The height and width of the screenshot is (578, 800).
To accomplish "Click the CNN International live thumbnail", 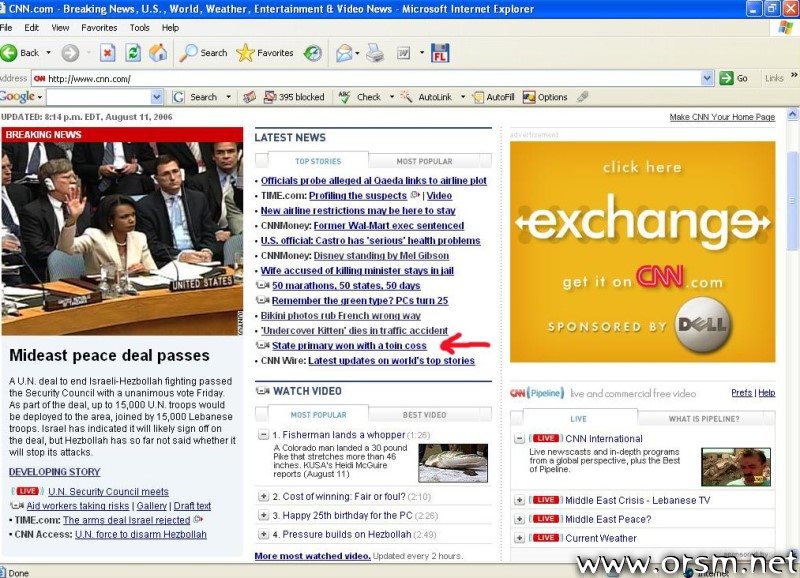I will coord(736,467).
